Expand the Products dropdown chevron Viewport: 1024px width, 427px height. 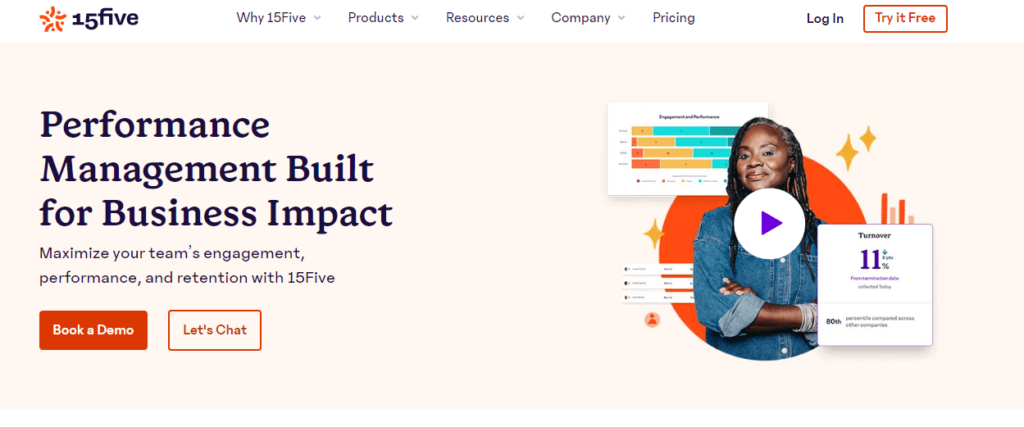415,18
